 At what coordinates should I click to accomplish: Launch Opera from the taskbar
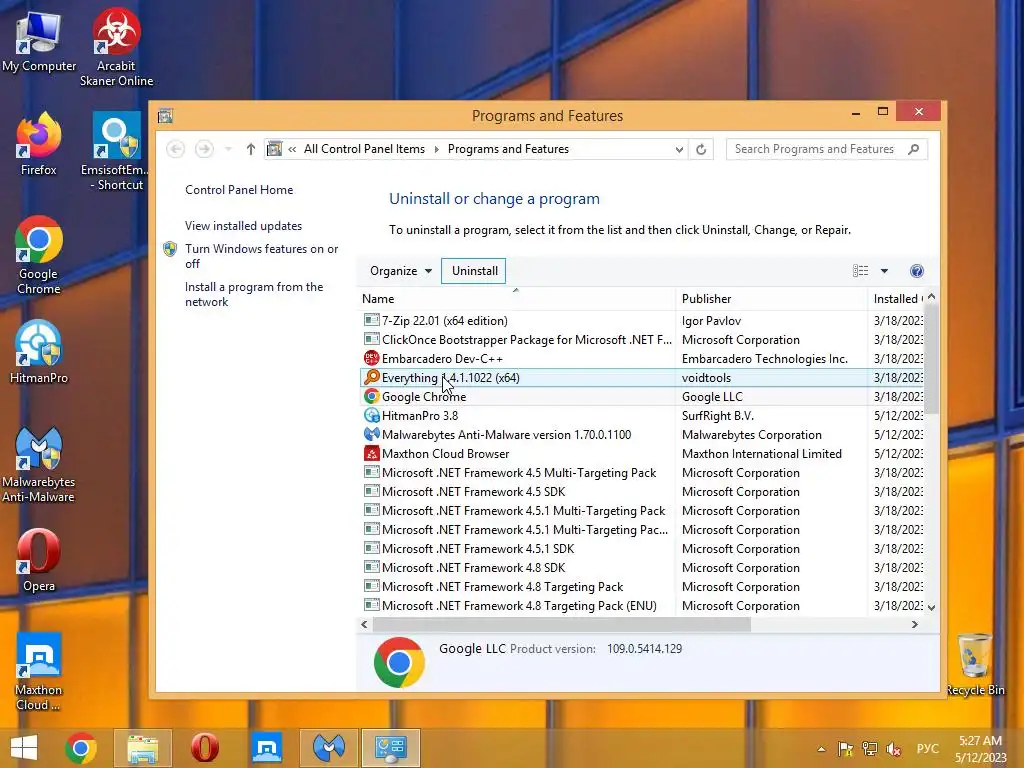[205, 748]
